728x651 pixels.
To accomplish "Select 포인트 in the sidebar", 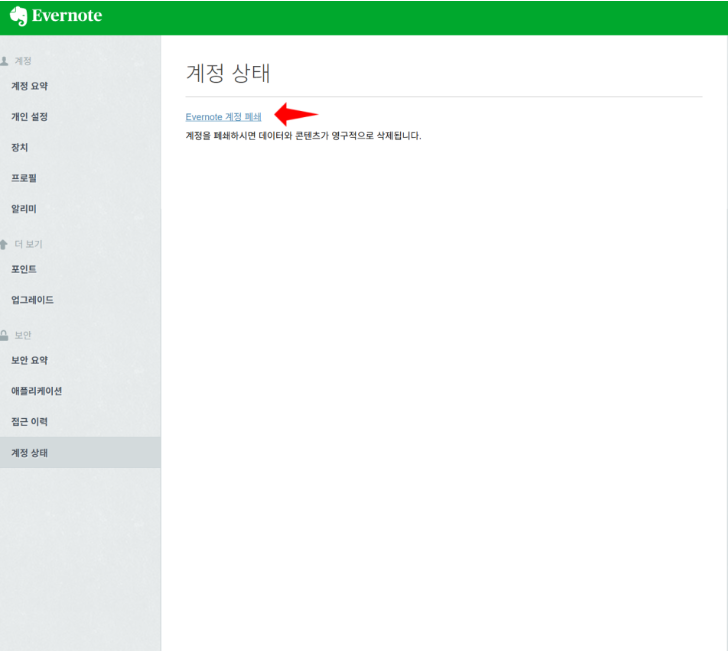I will [24, 269].
